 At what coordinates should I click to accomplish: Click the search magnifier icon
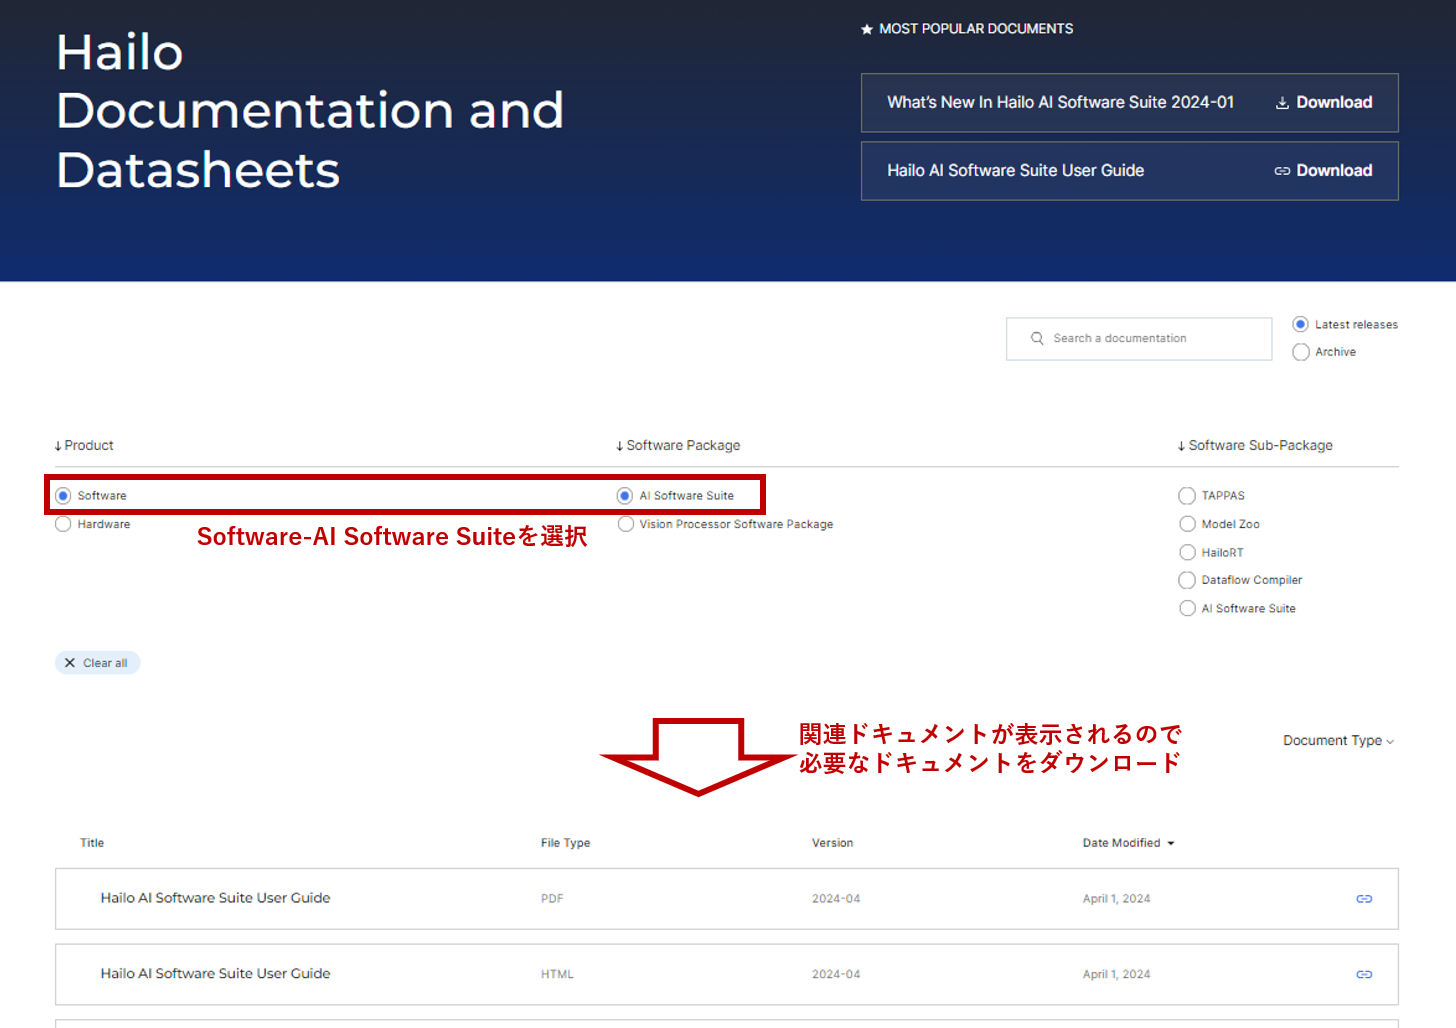coord(1037,339)
